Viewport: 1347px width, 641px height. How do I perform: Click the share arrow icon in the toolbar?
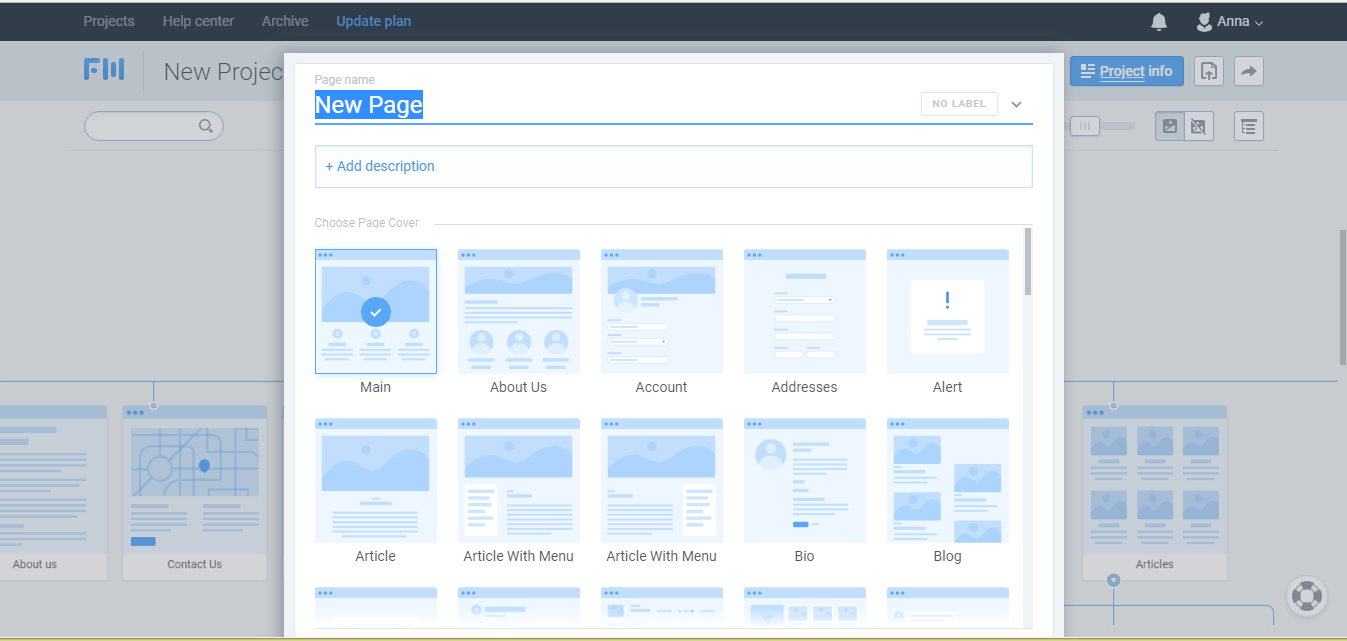click(1248, 70)
